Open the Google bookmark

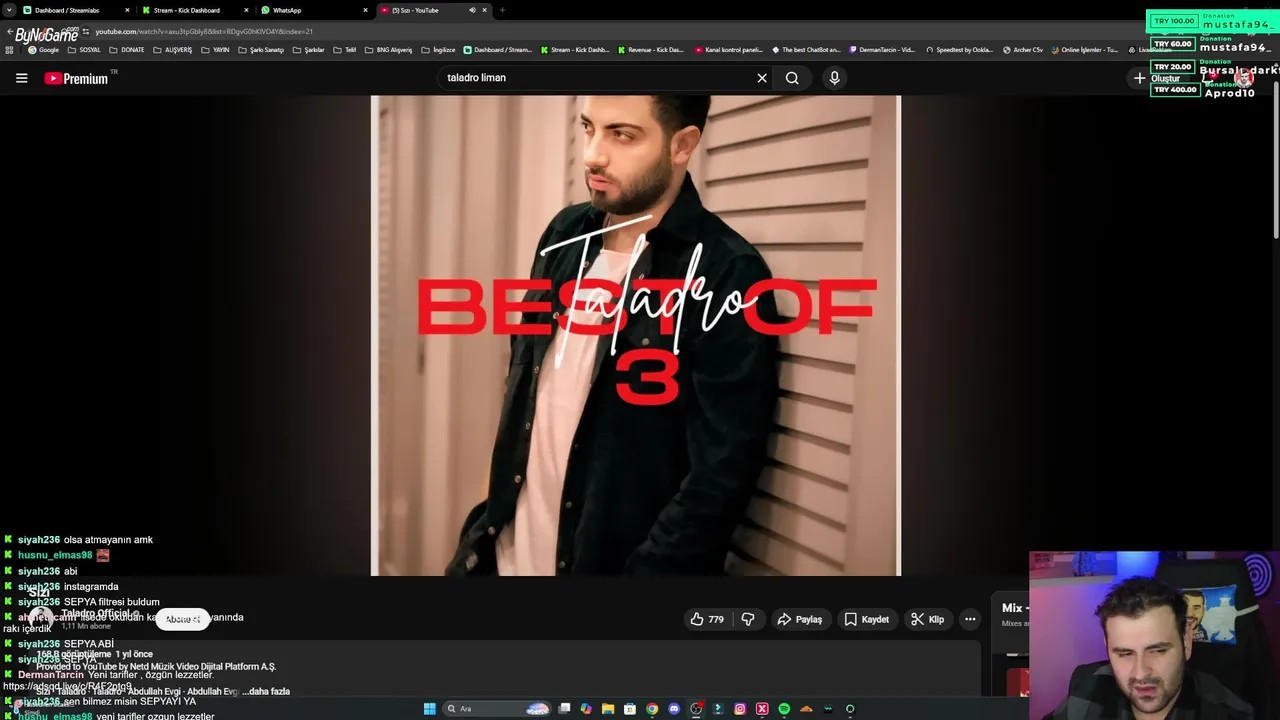(x=43, y=50)
